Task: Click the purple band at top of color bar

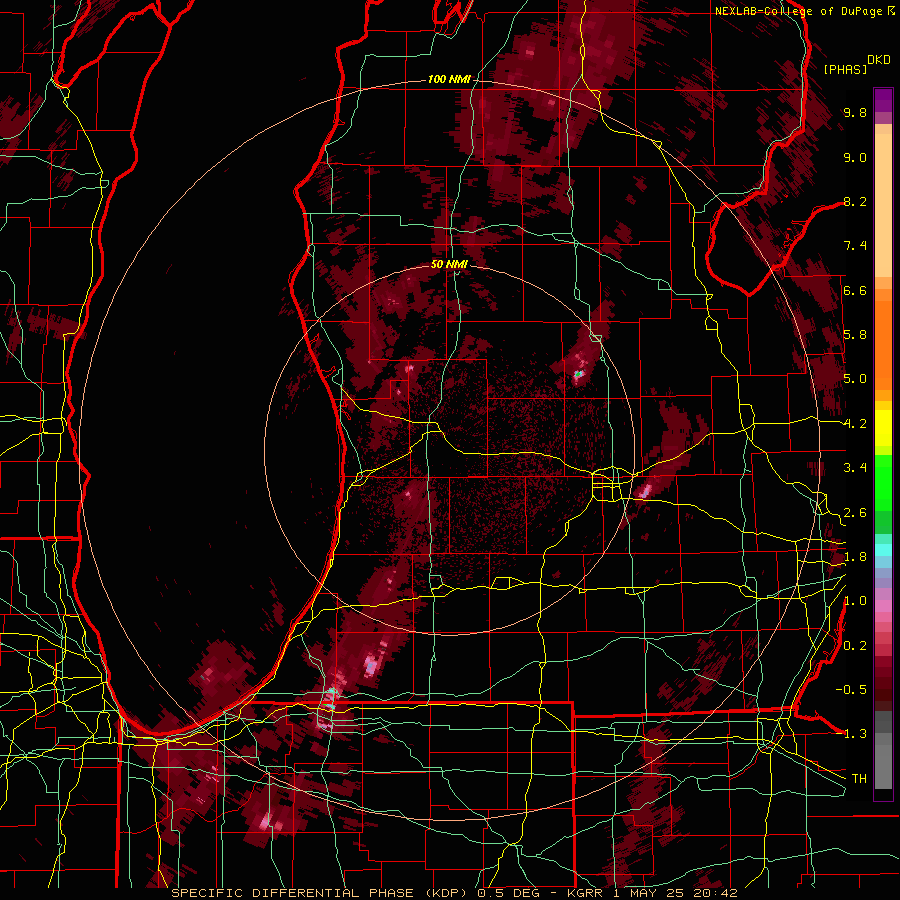Action: tap(883, 101)
